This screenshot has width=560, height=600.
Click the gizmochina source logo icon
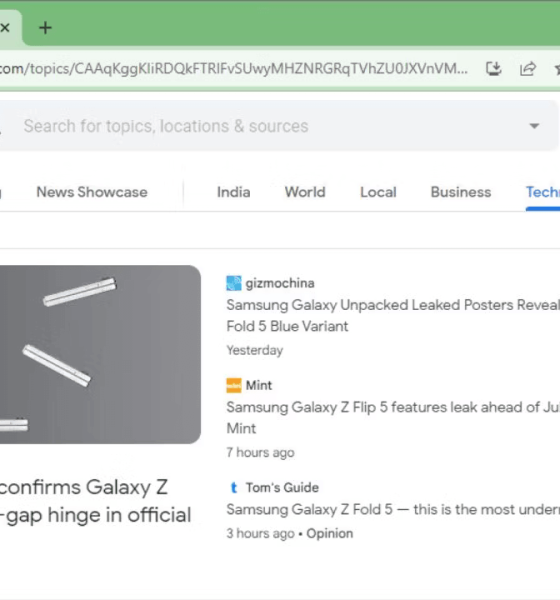tap(234, 283)
